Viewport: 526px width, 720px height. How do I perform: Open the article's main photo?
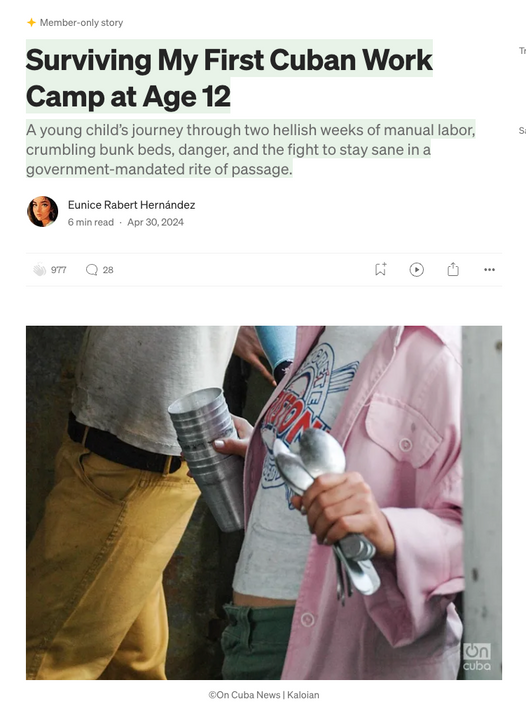(x=264, y=503)
